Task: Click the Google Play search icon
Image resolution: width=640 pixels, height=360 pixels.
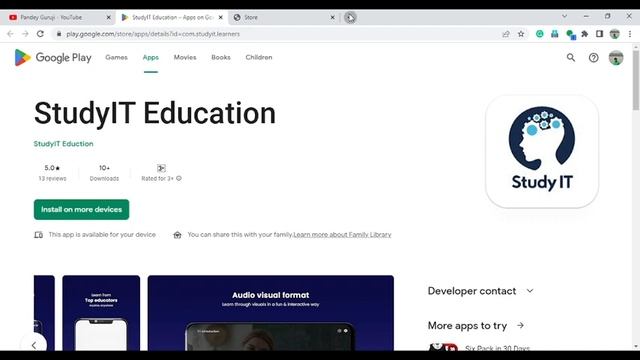Action: click(x=571, y=58)
